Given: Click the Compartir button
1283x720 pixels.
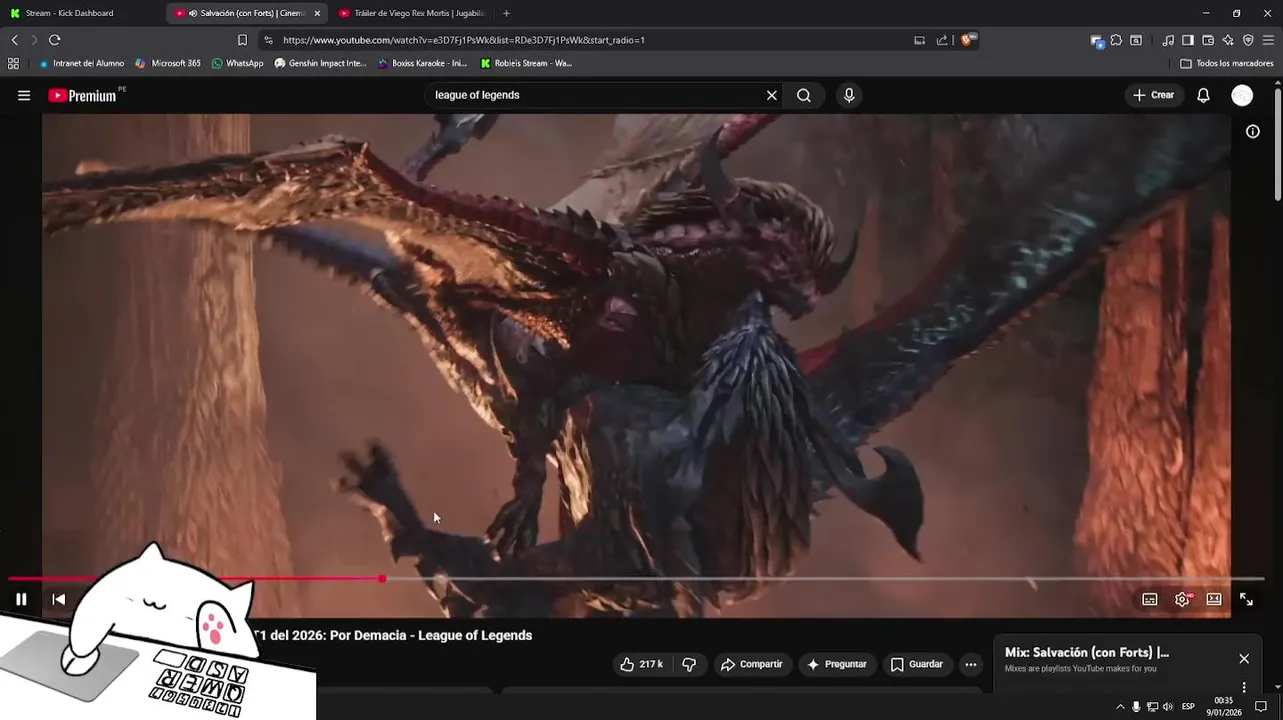Looking at the screenshot, I should pos(752,664).
